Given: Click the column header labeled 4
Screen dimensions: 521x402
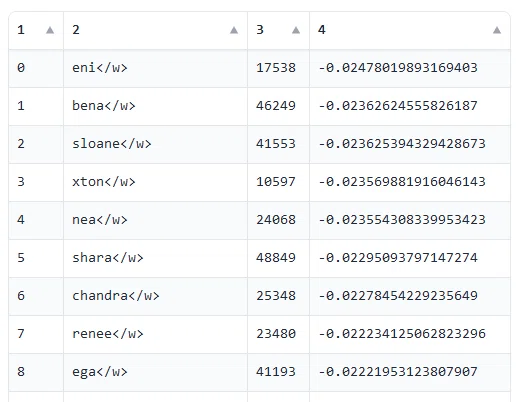Looking at the screenshot, I should (x=410, y=30).
